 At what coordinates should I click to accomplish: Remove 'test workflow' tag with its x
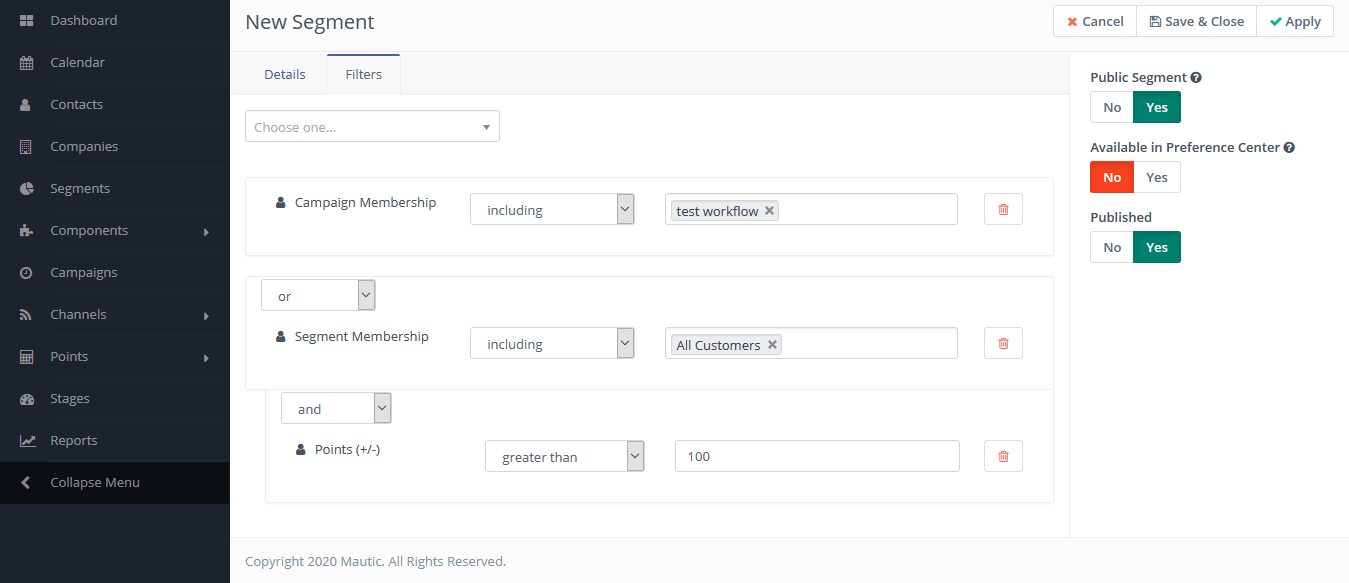[x=769, y=211]
